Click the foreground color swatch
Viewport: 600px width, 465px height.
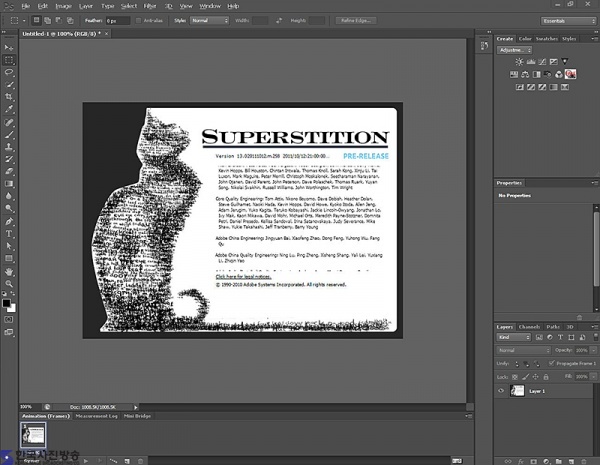(x=6, y=303)
